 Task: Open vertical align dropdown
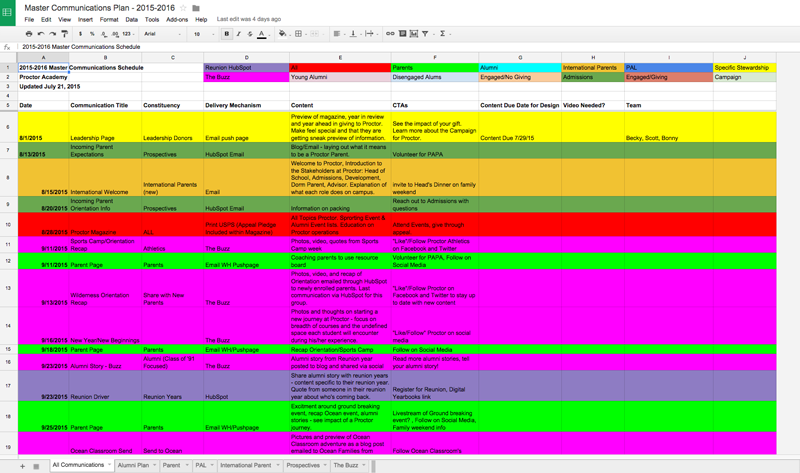(x=354, y=34)
